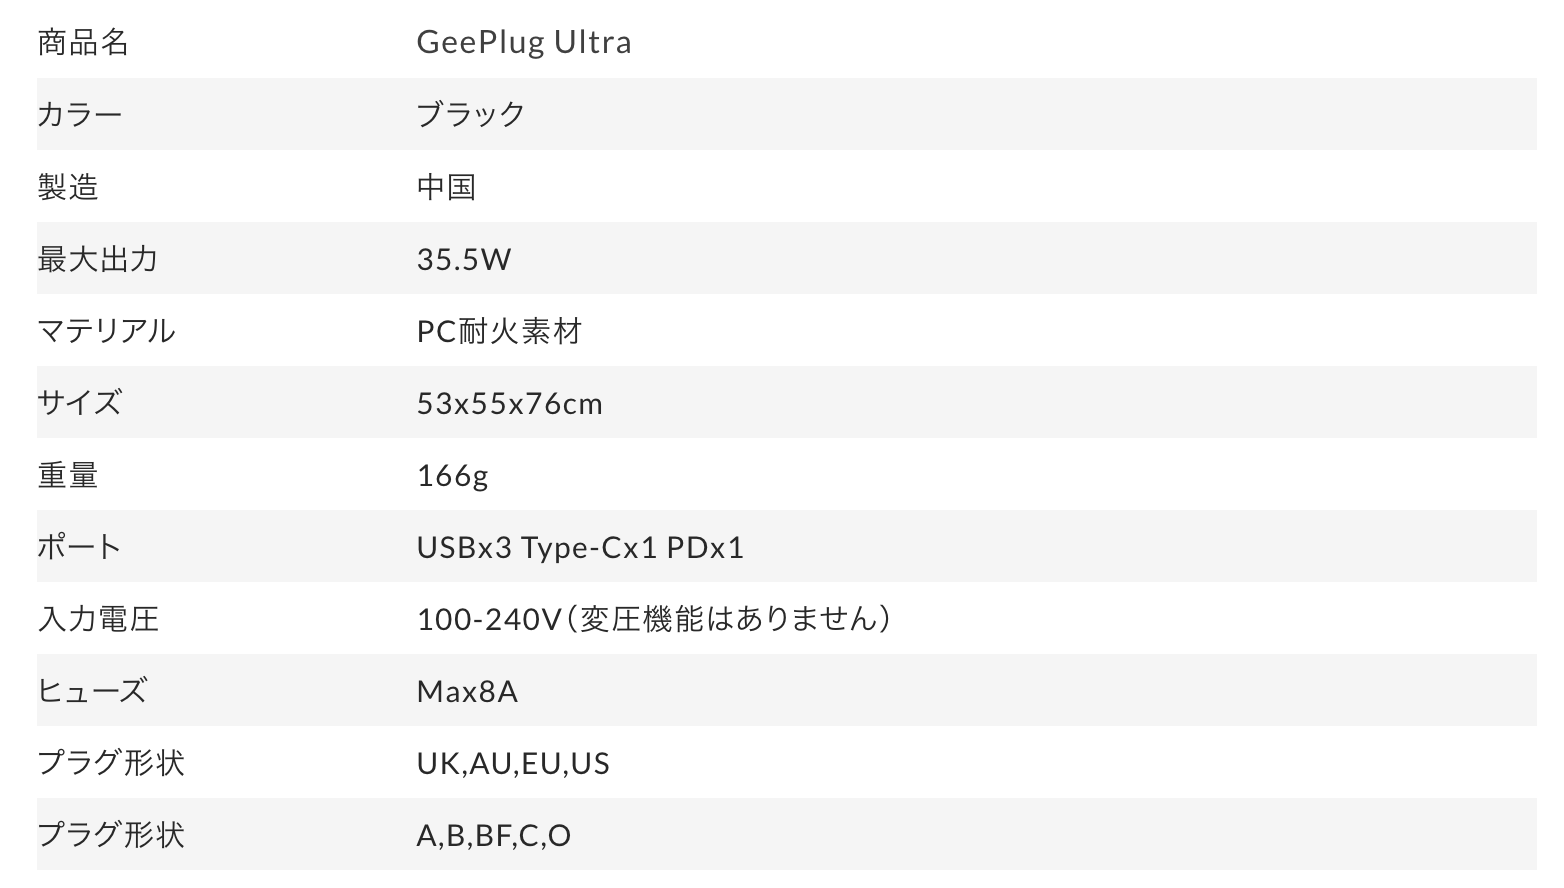This screenshot has width=1564, height=888.
Task: Select the UK,AU,EU,US plug shape value
Action: pos(513,763)
